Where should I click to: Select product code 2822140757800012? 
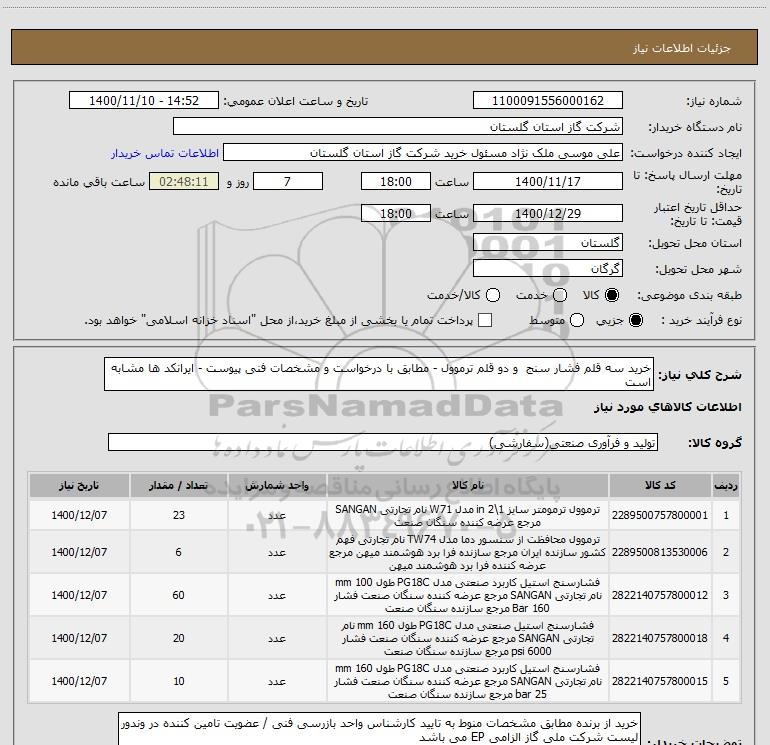(x=660, y=595)
